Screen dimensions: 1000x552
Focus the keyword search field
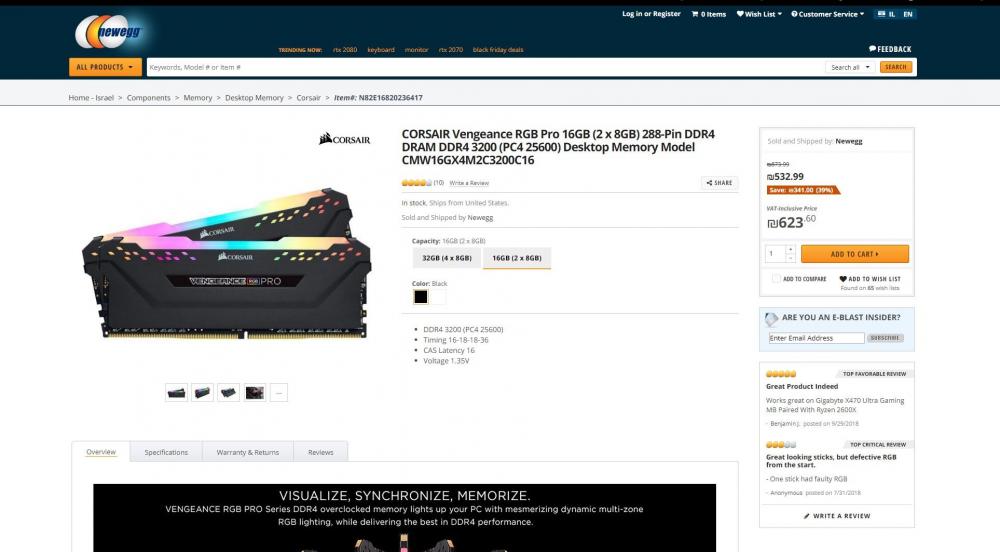[485, 67]
